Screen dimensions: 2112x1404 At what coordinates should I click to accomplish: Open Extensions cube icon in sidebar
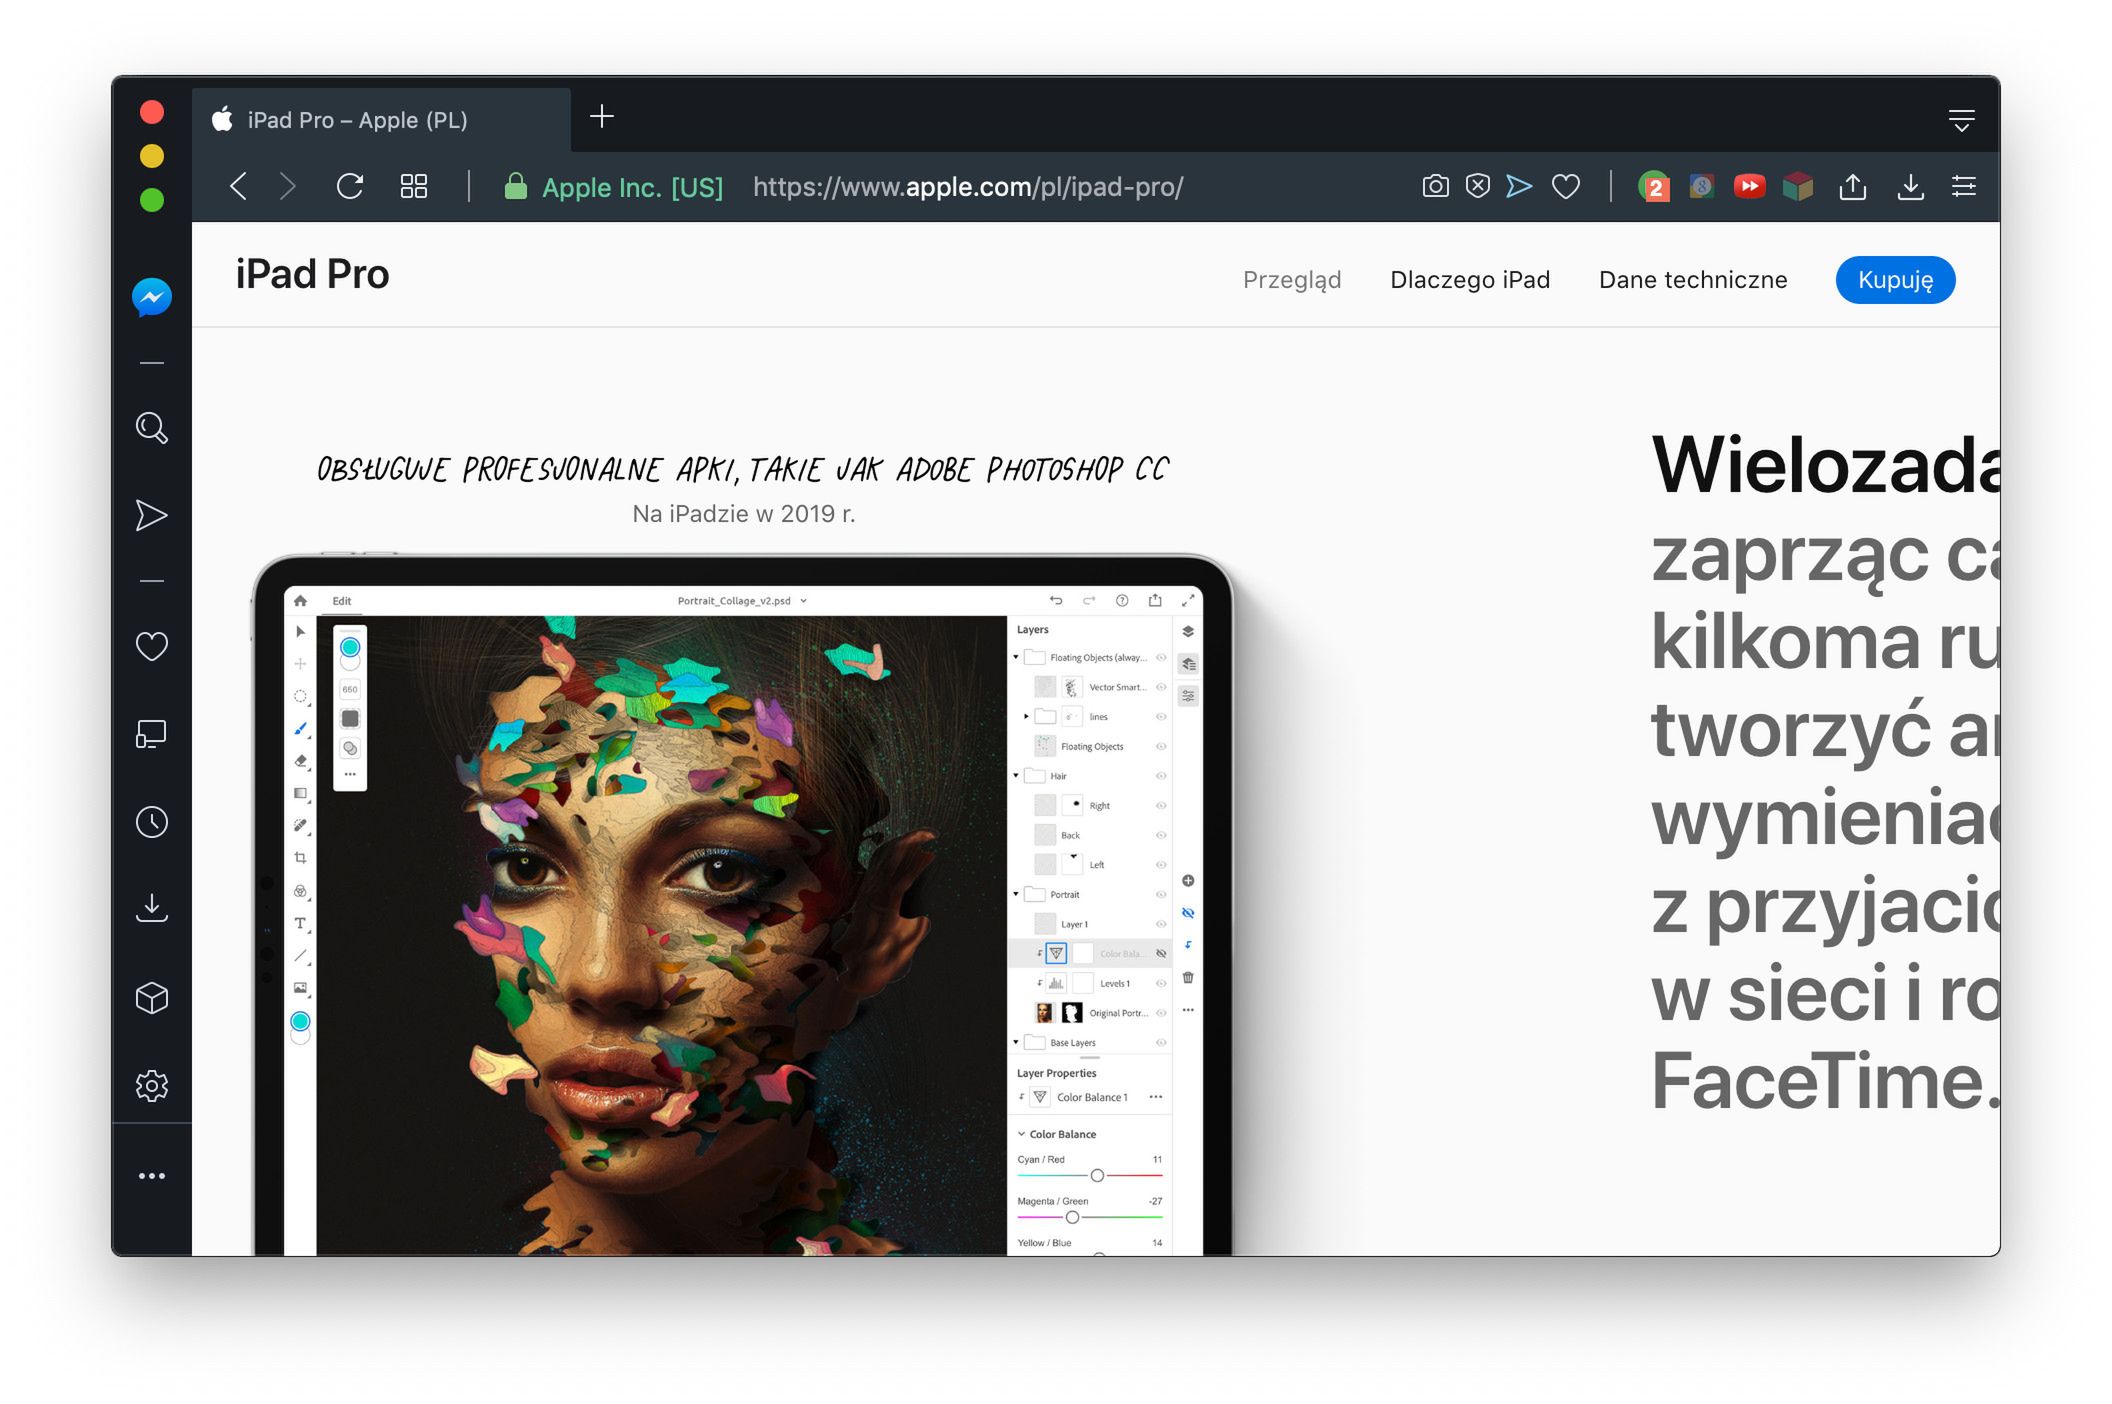(x=152, y=998)
